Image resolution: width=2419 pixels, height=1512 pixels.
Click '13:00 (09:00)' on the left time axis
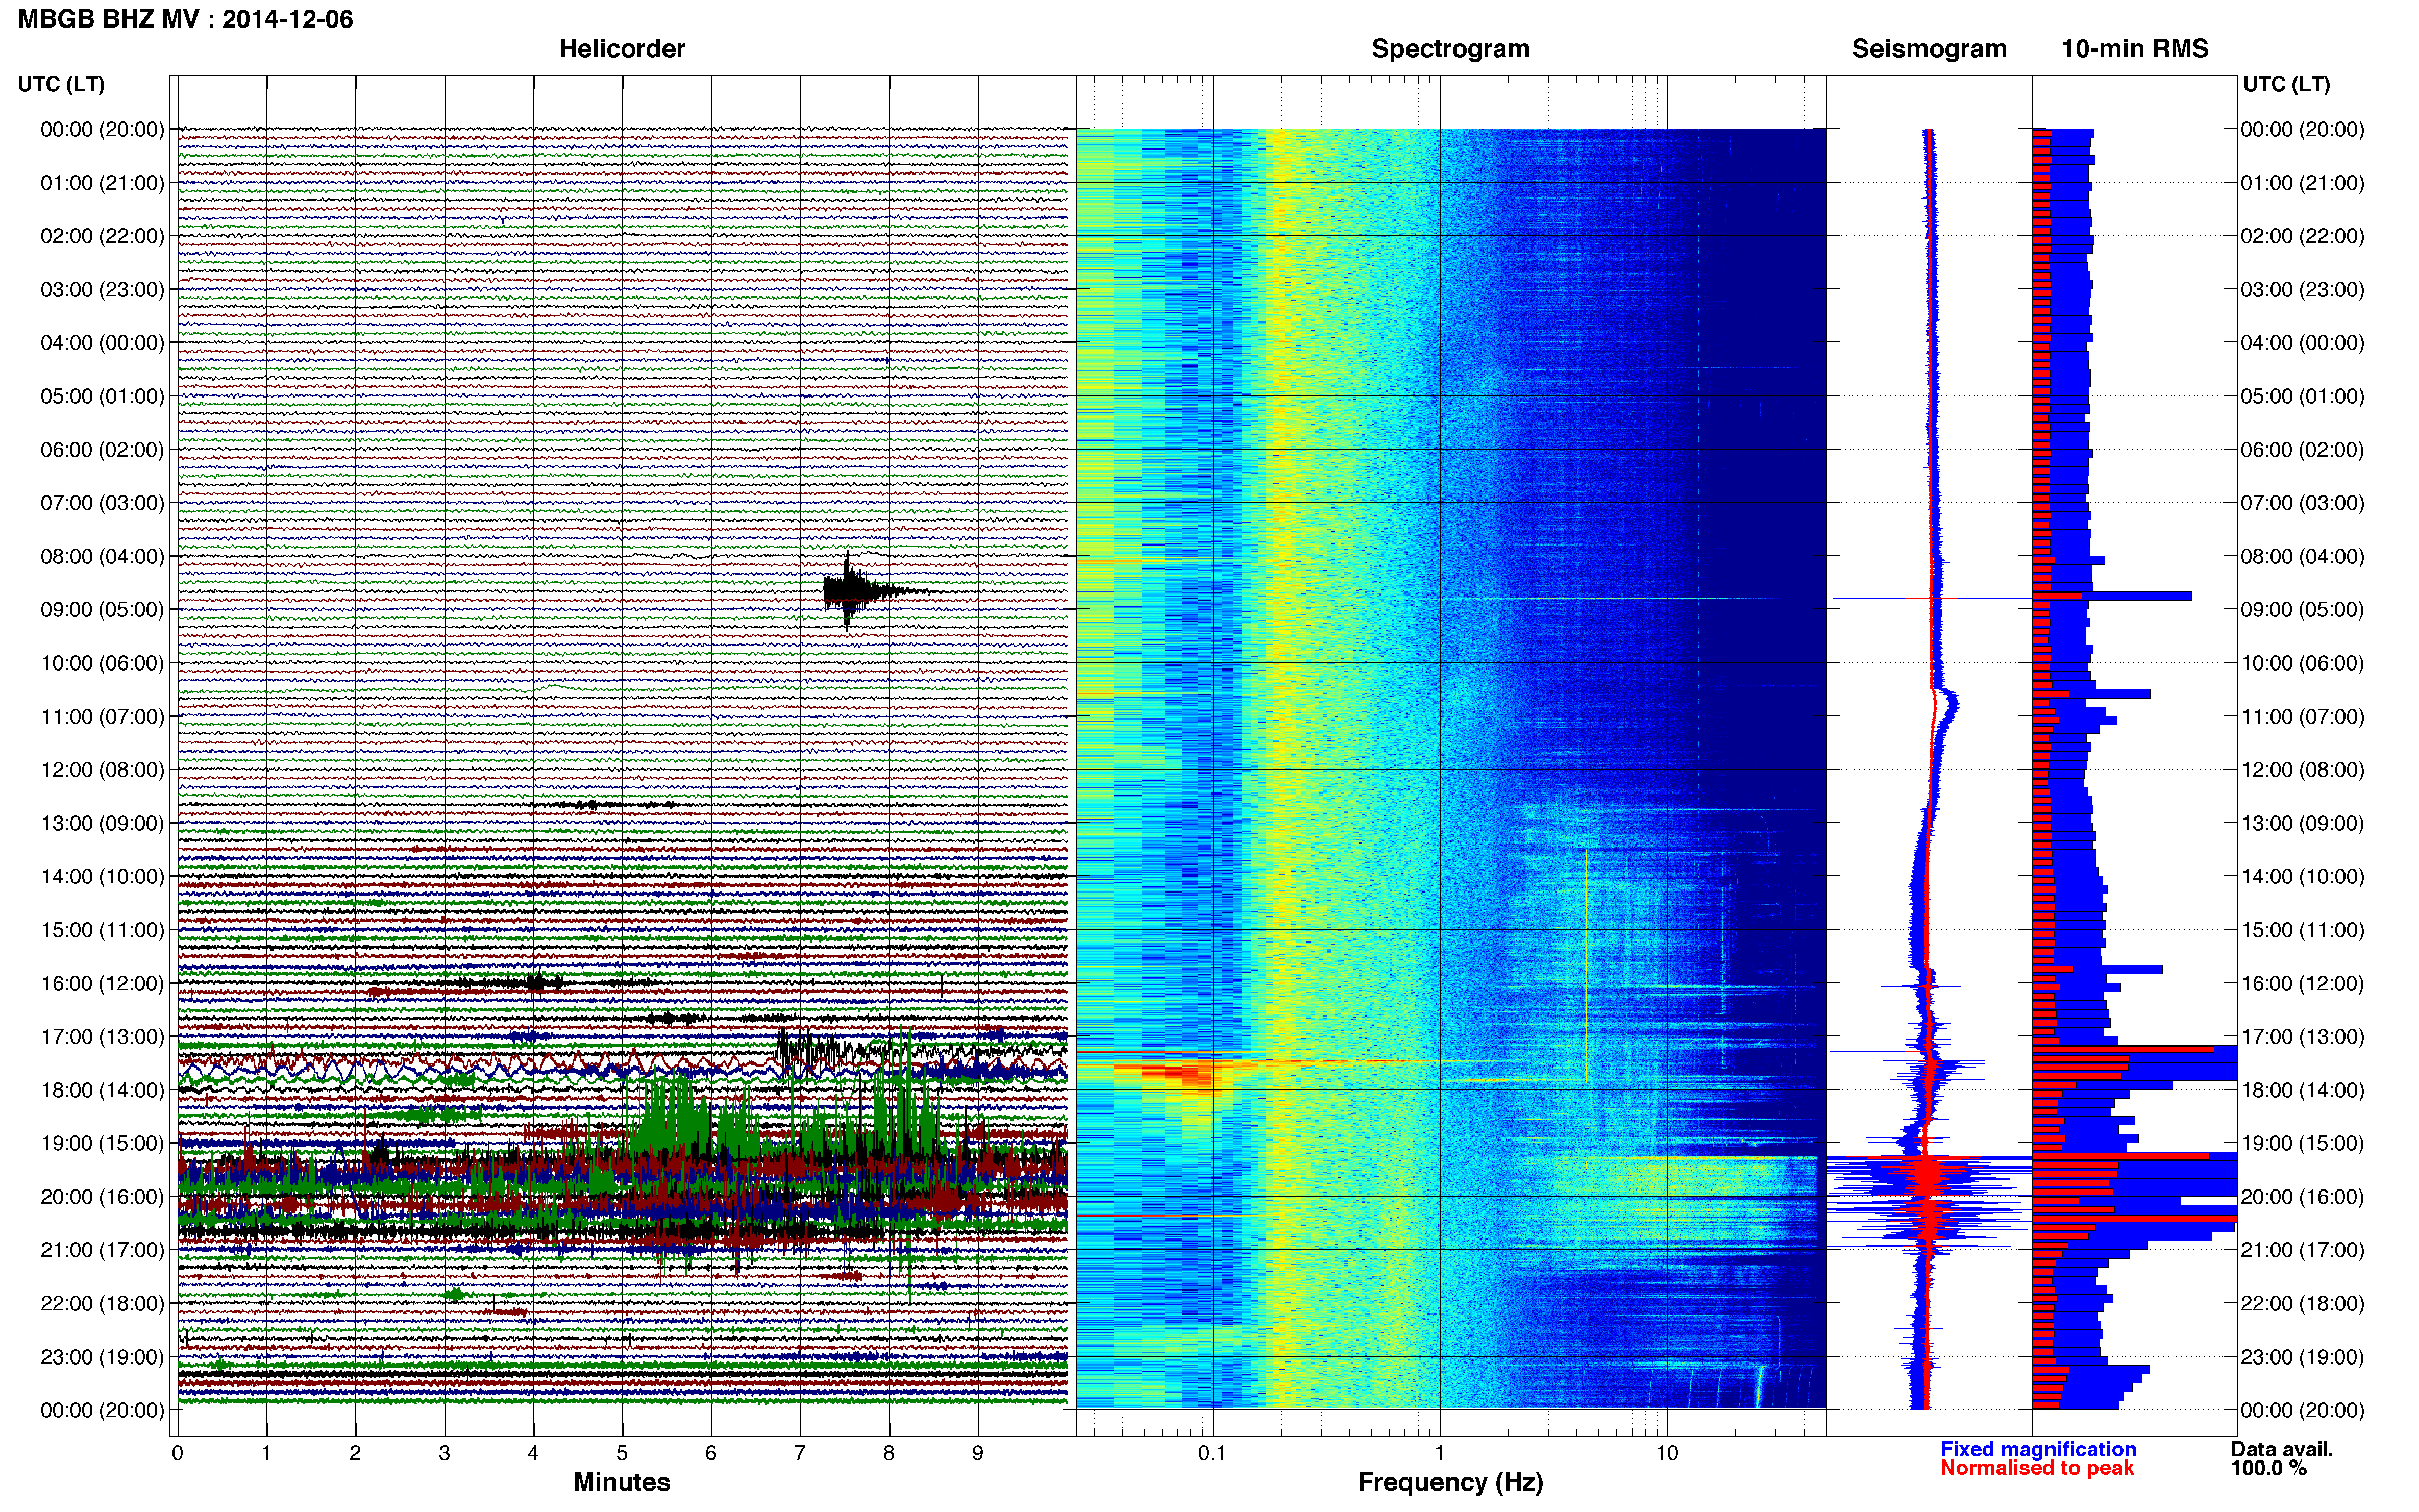click(x=102, y=823)
